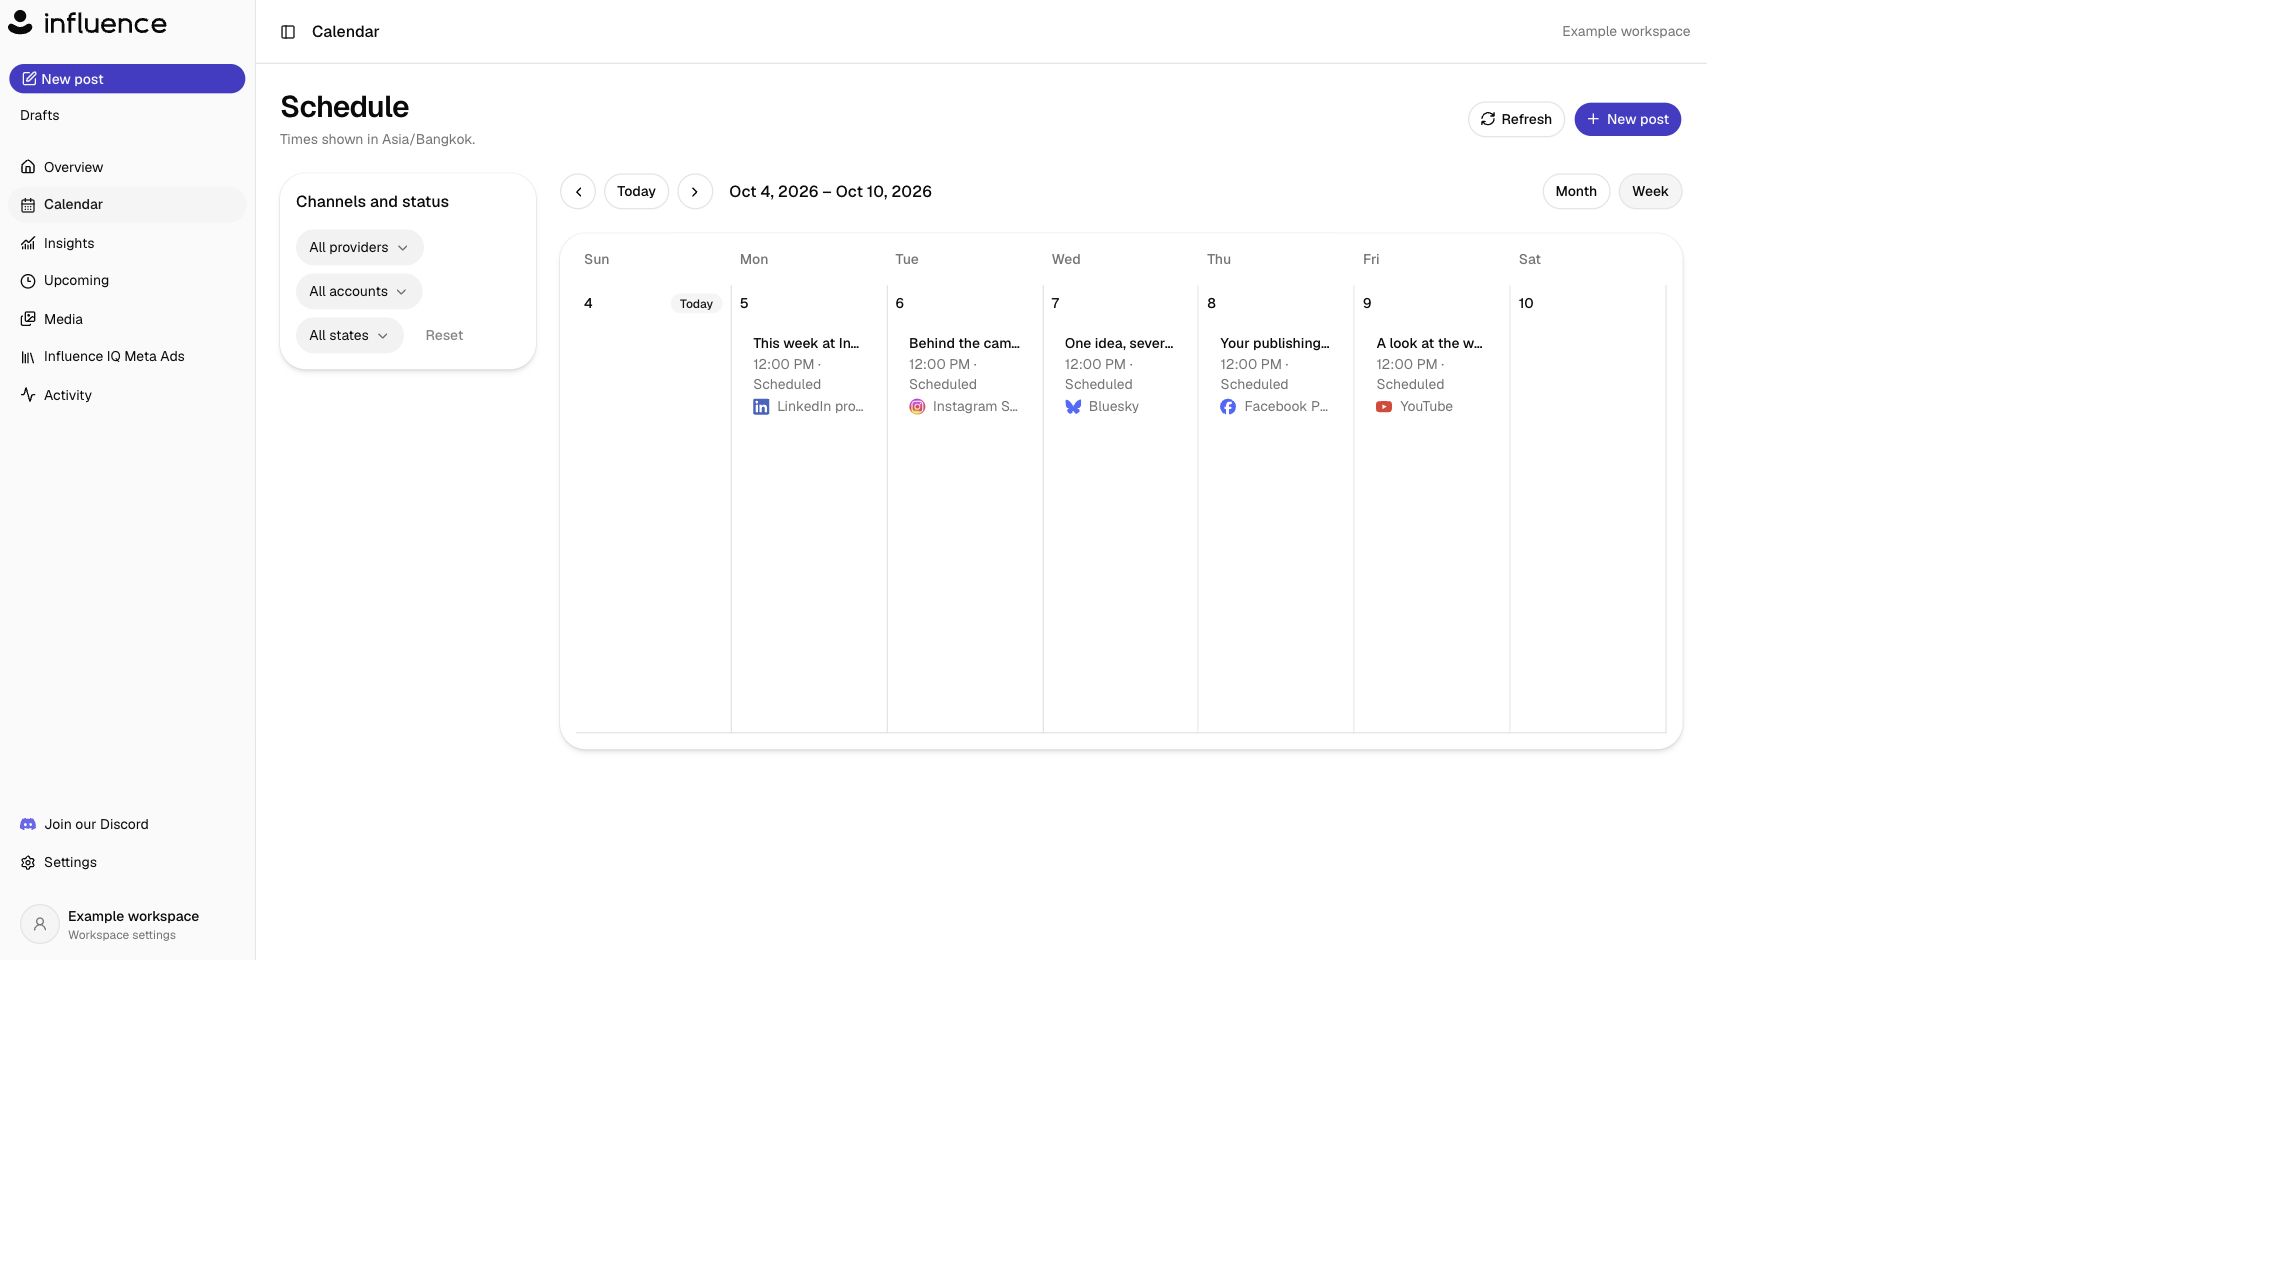
Task: Expand the All providers dropdown
Action: (359, 247)
